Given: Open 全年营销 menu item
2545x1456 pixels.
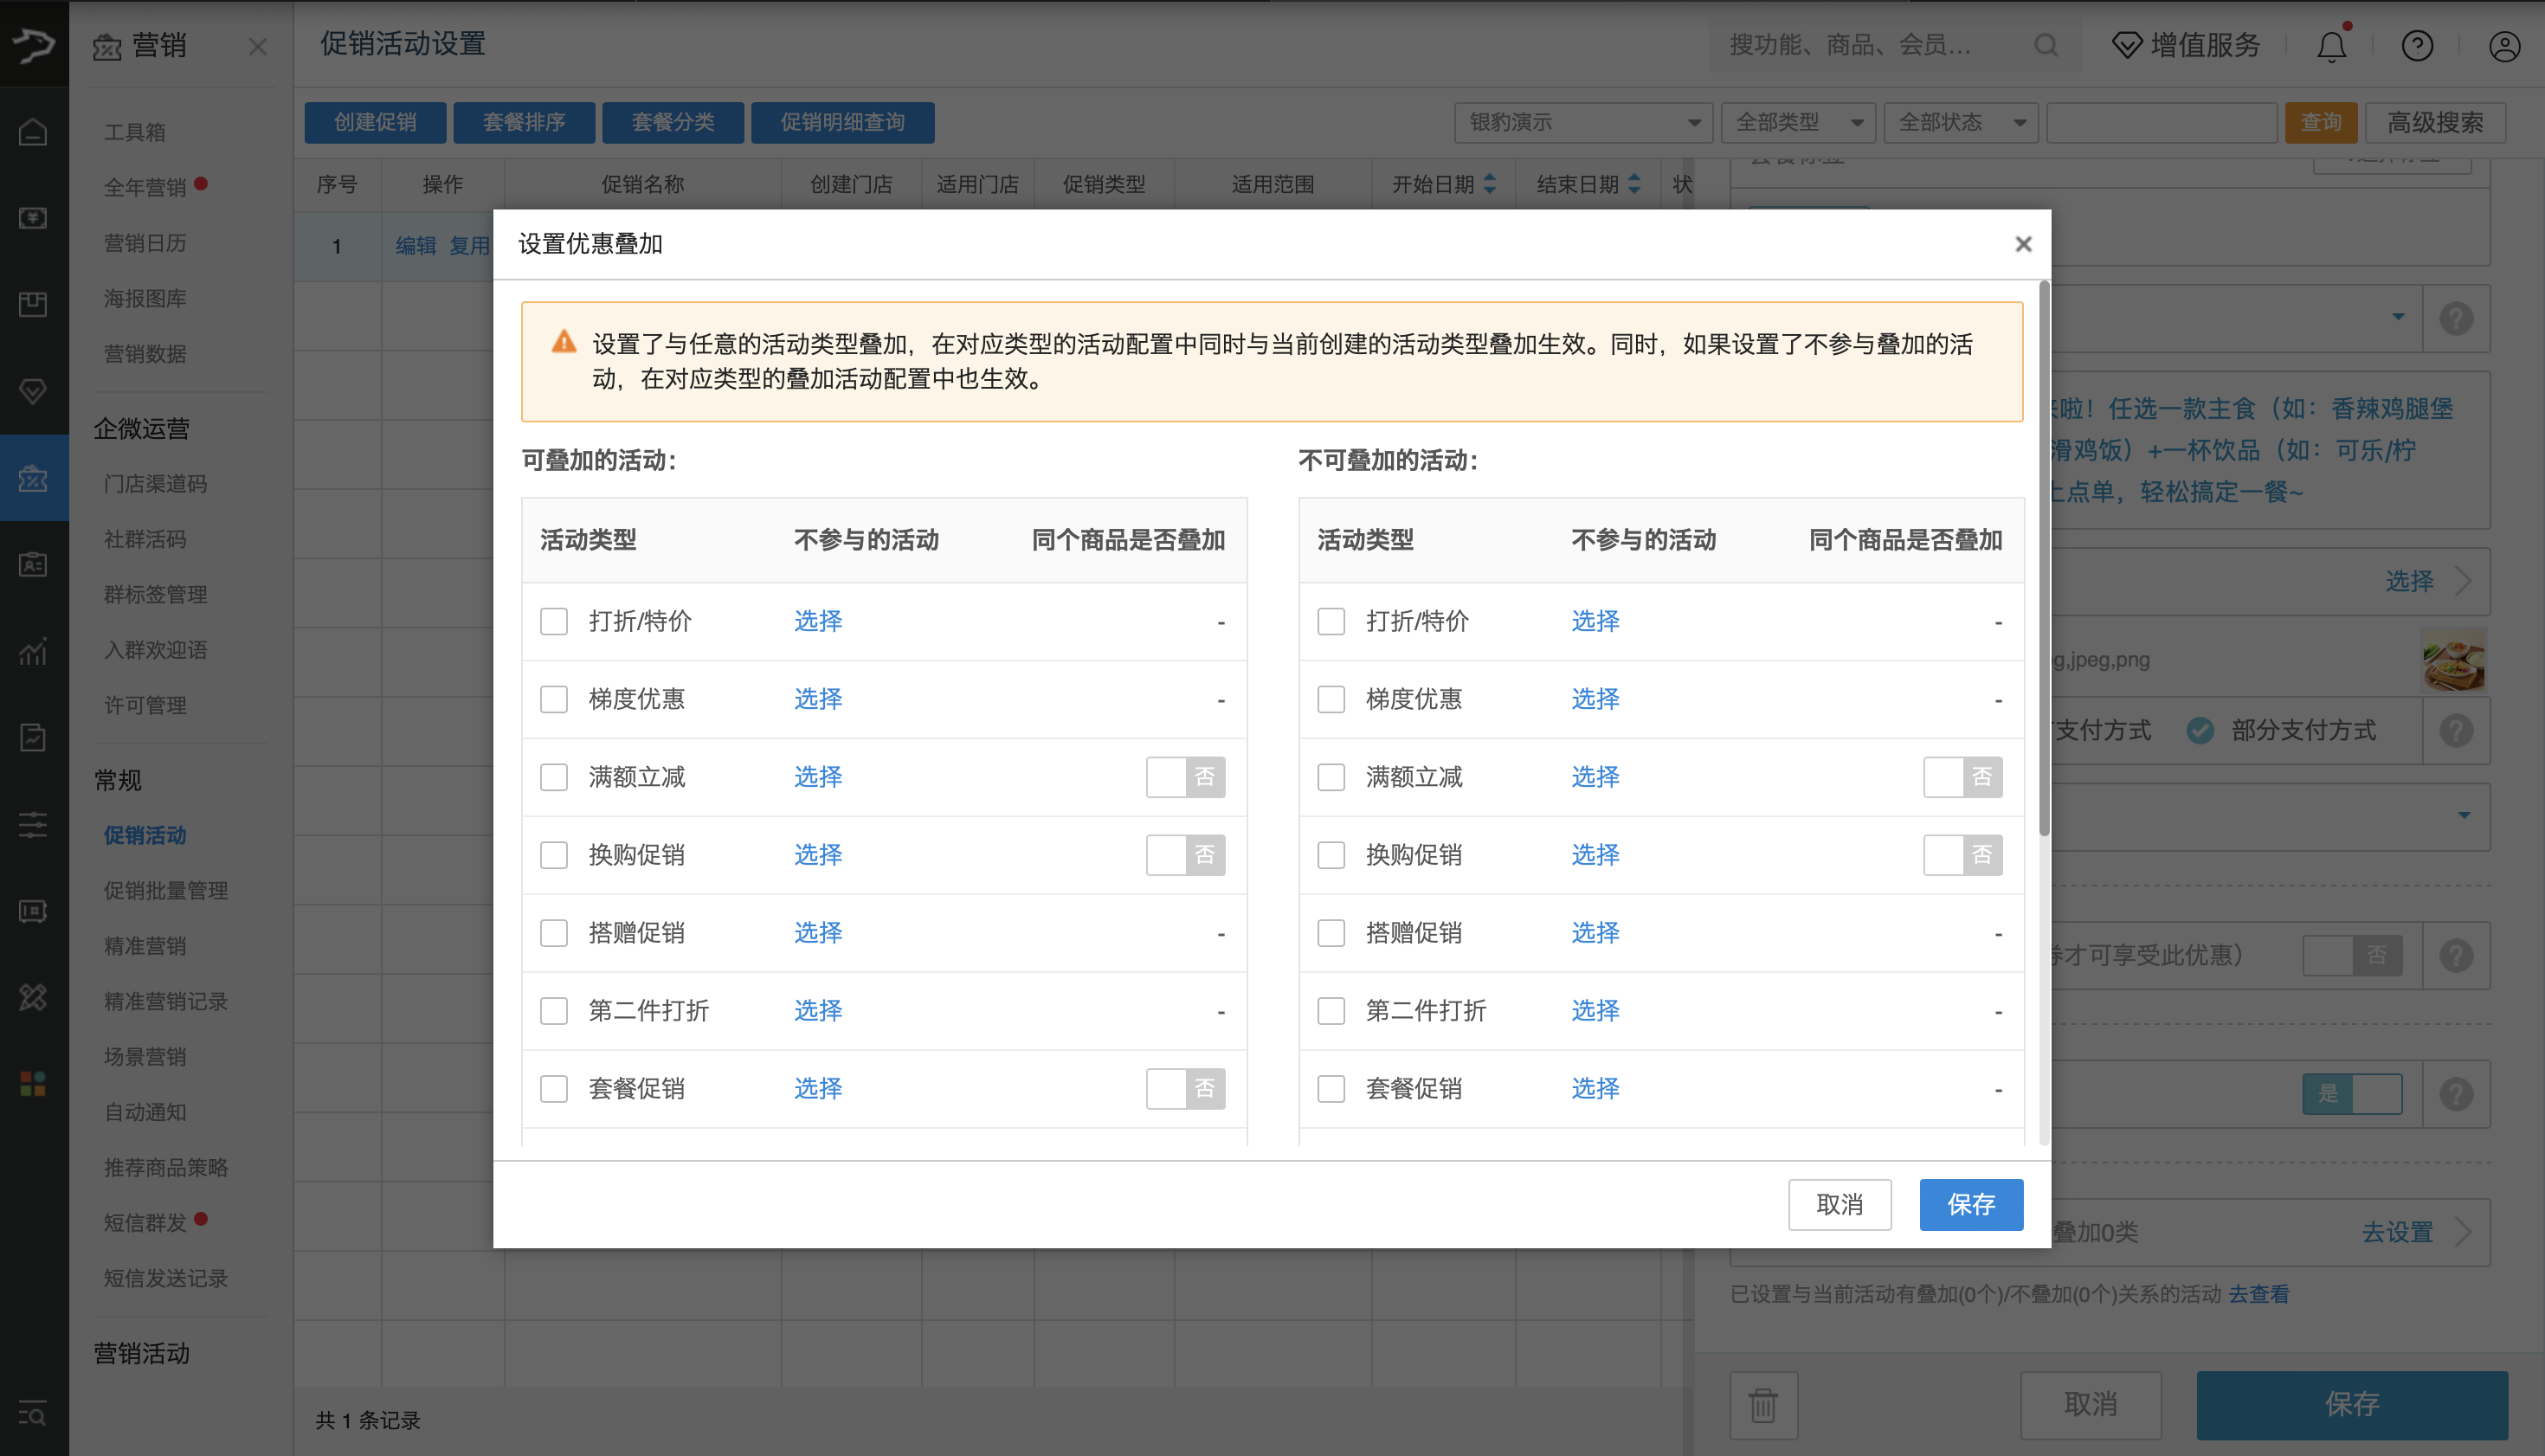Looking at the screenshot, I should coord(145,187).
